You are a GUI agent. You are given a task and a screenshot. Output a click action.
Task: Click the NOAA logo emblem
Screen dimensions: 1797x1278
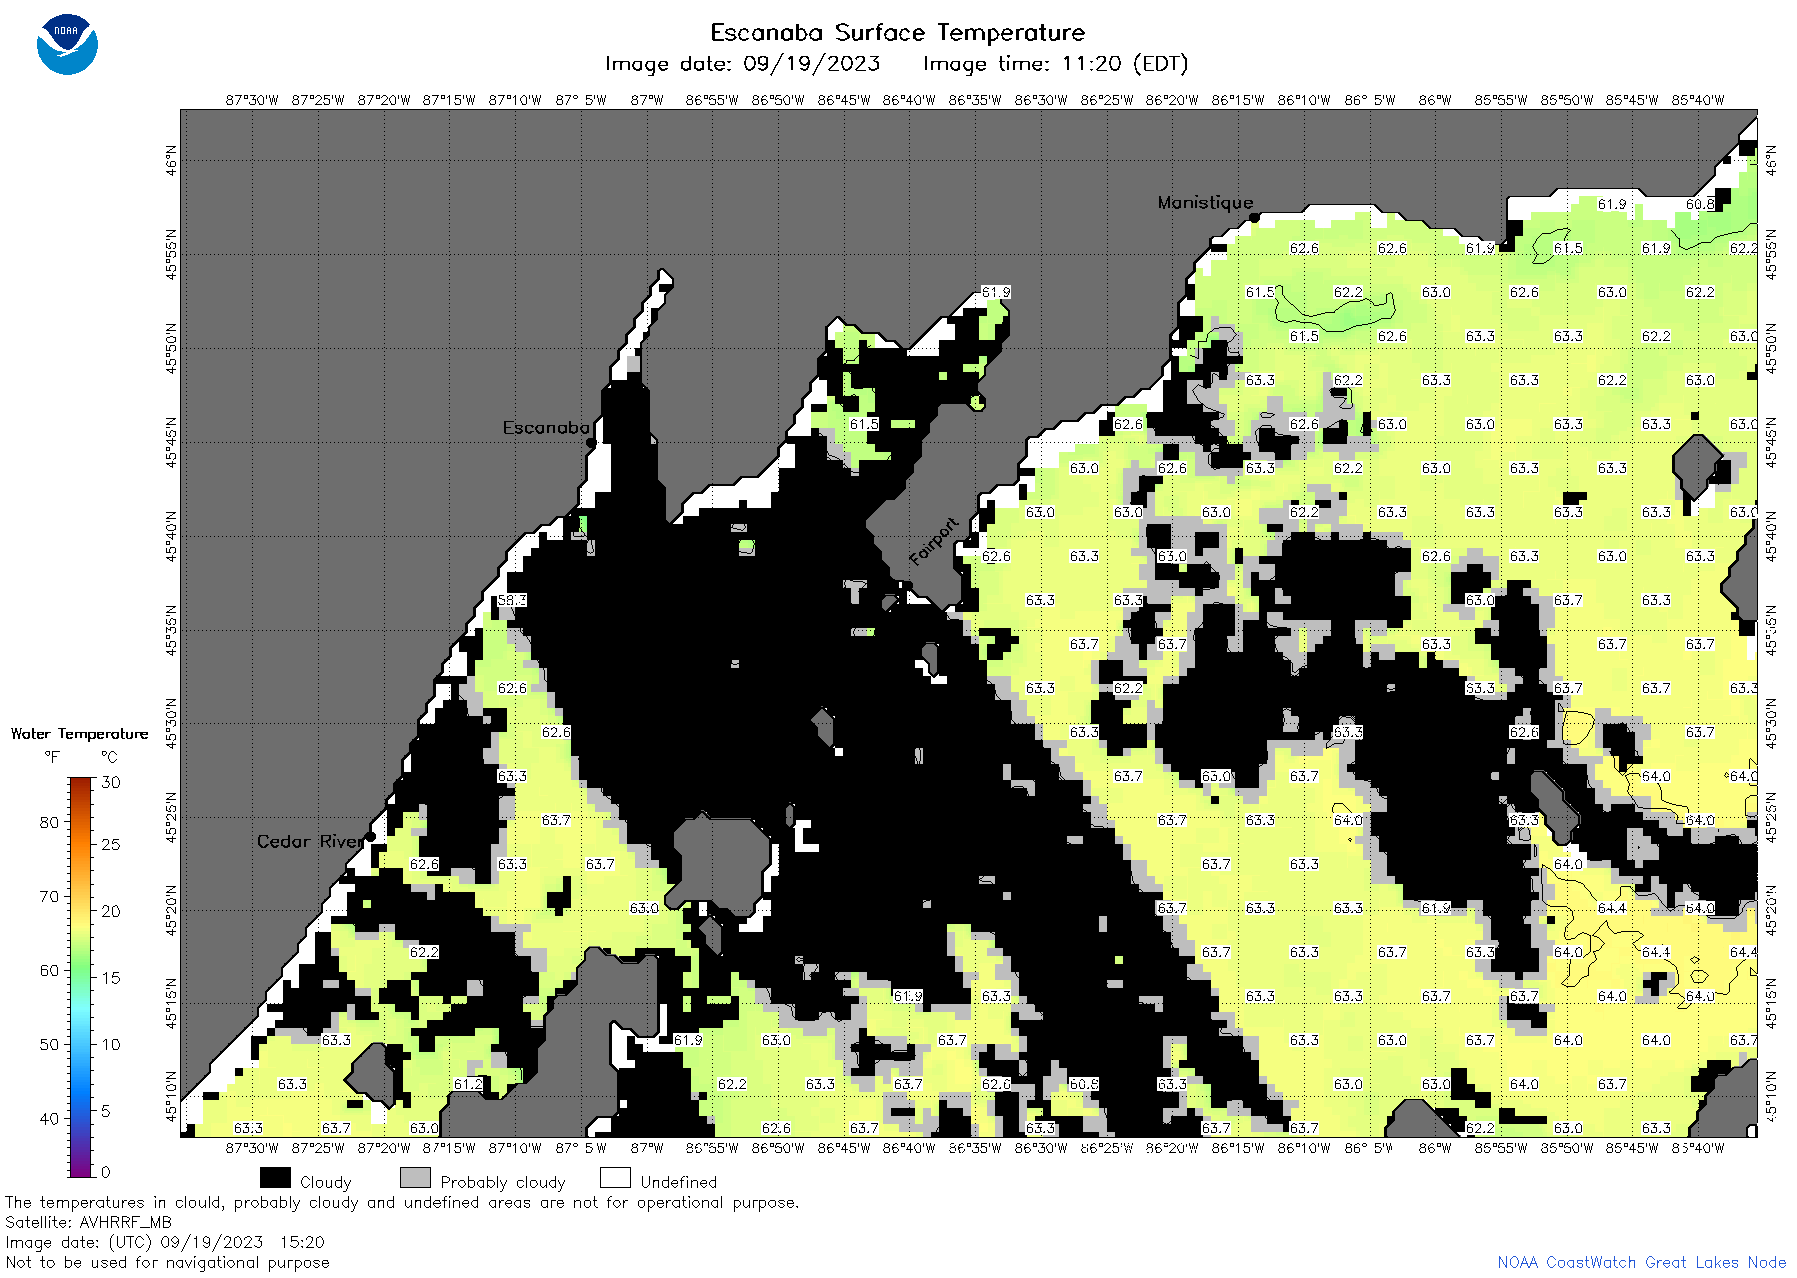67,45
